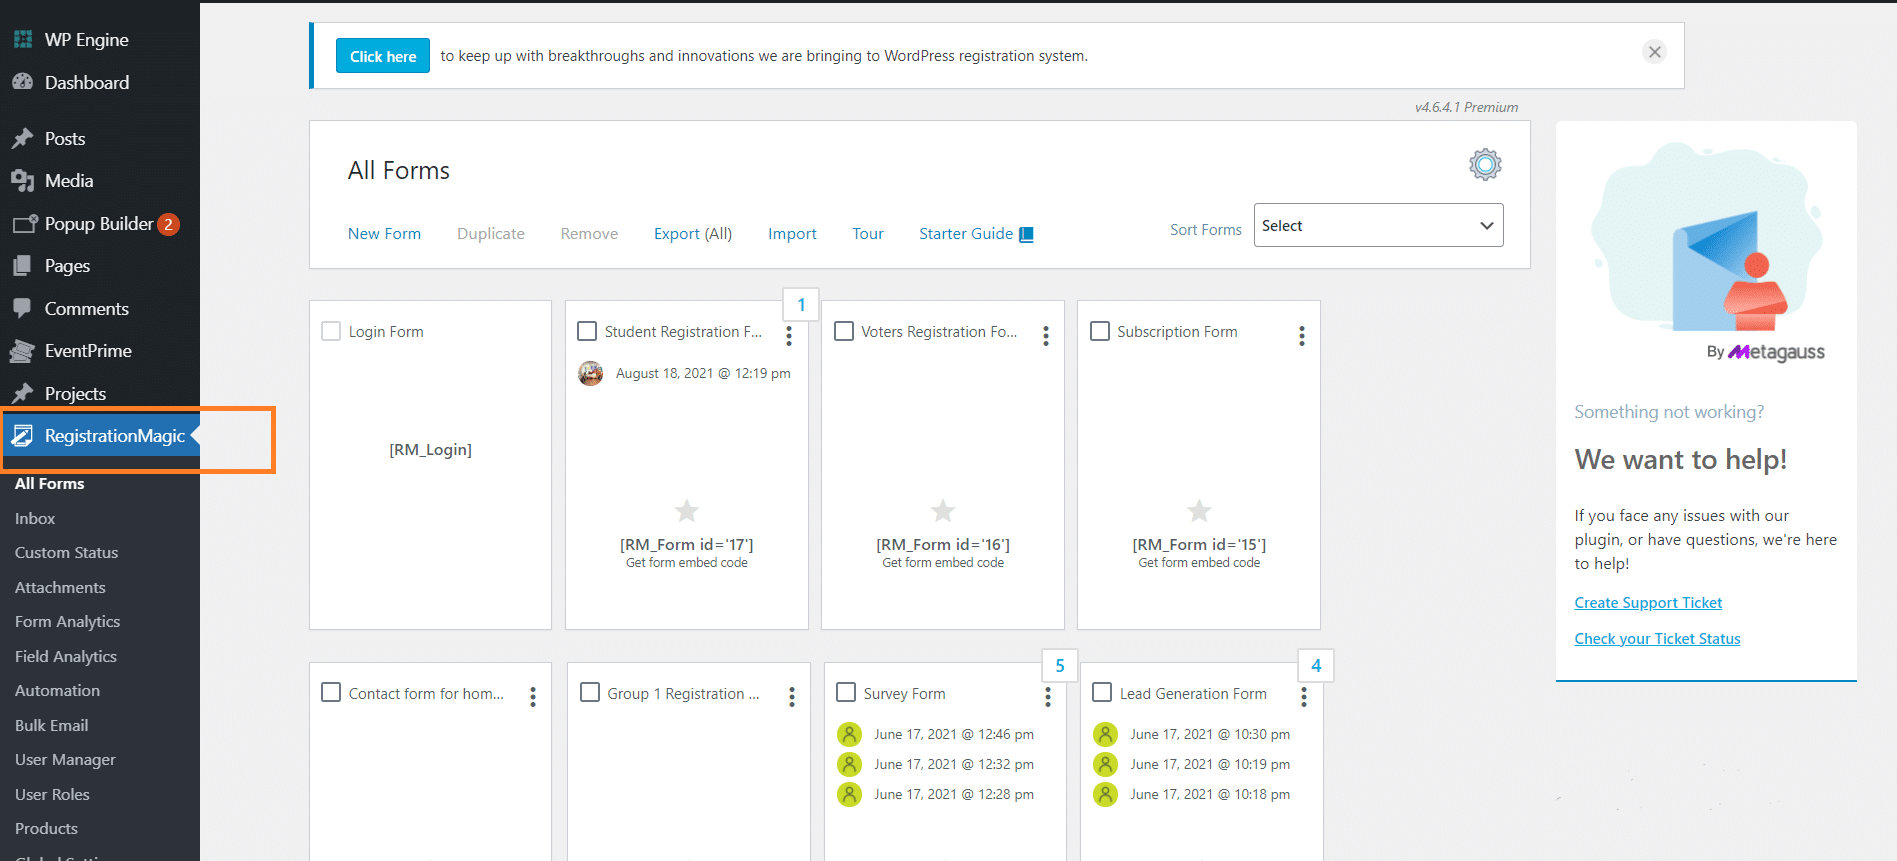This screenshot has height=861, width=1897.
Task: Go to Form Analytics in sidebar
Action: pyautogui.click(x=67, y=622)
